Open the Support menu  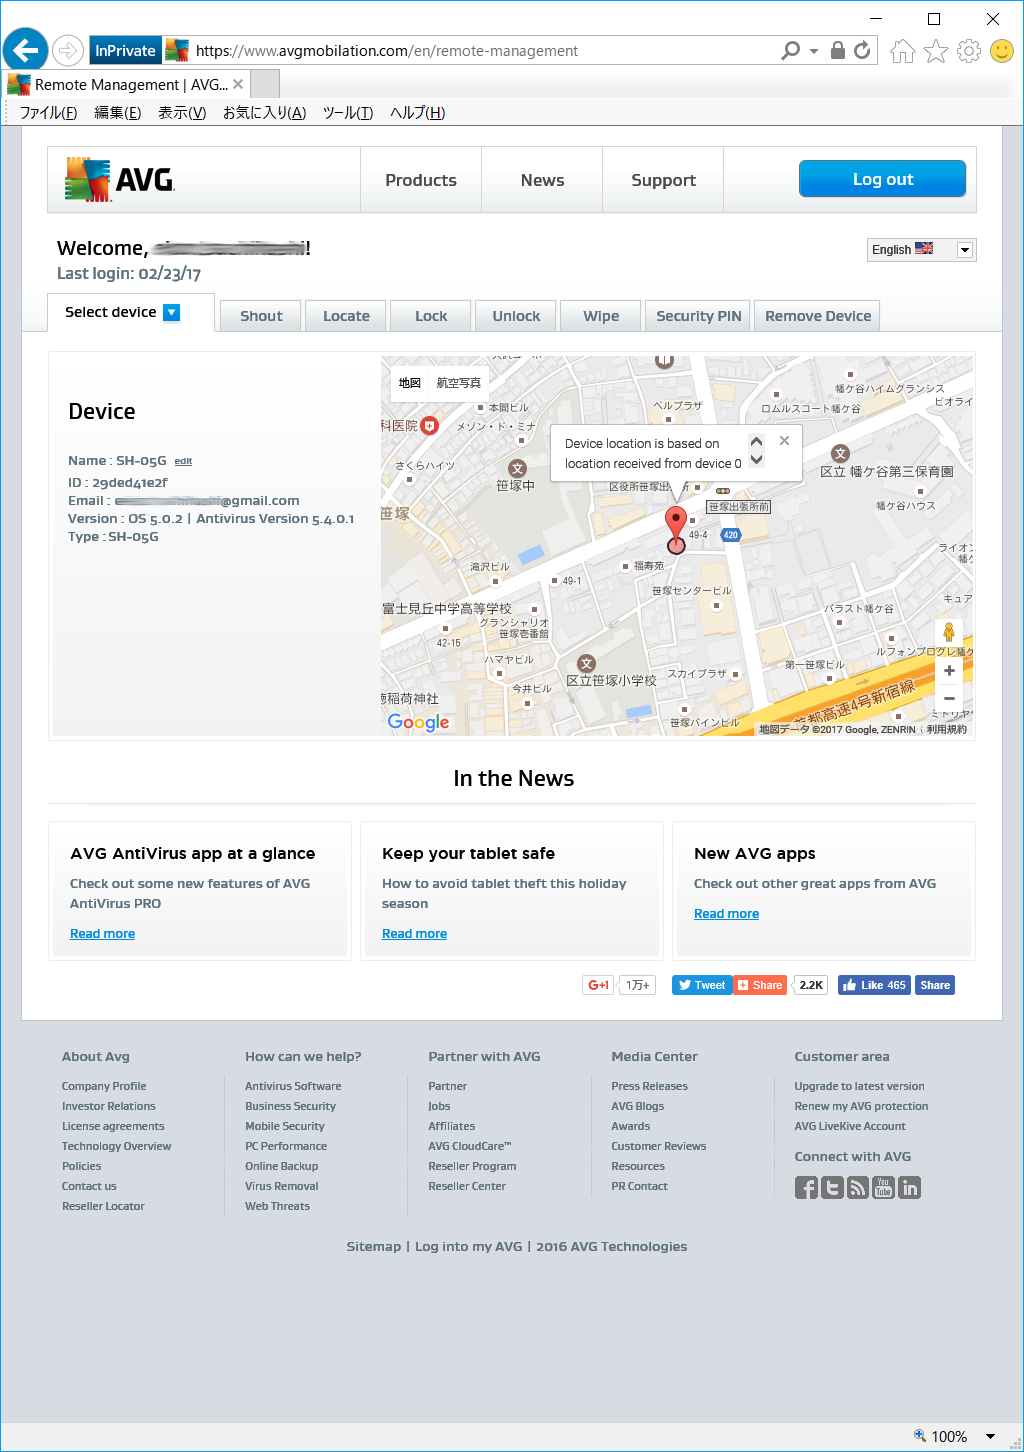[663, 180]
